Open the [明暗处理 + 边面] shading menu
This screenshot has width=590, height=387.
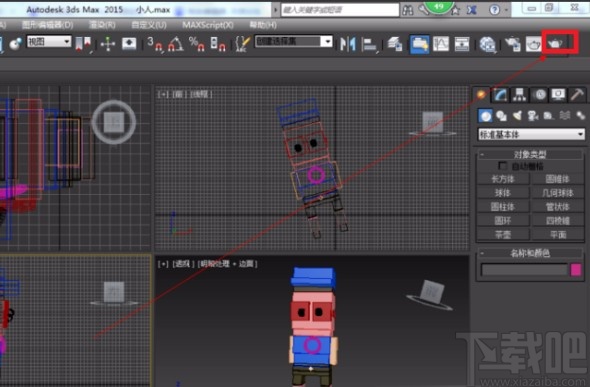227,264
